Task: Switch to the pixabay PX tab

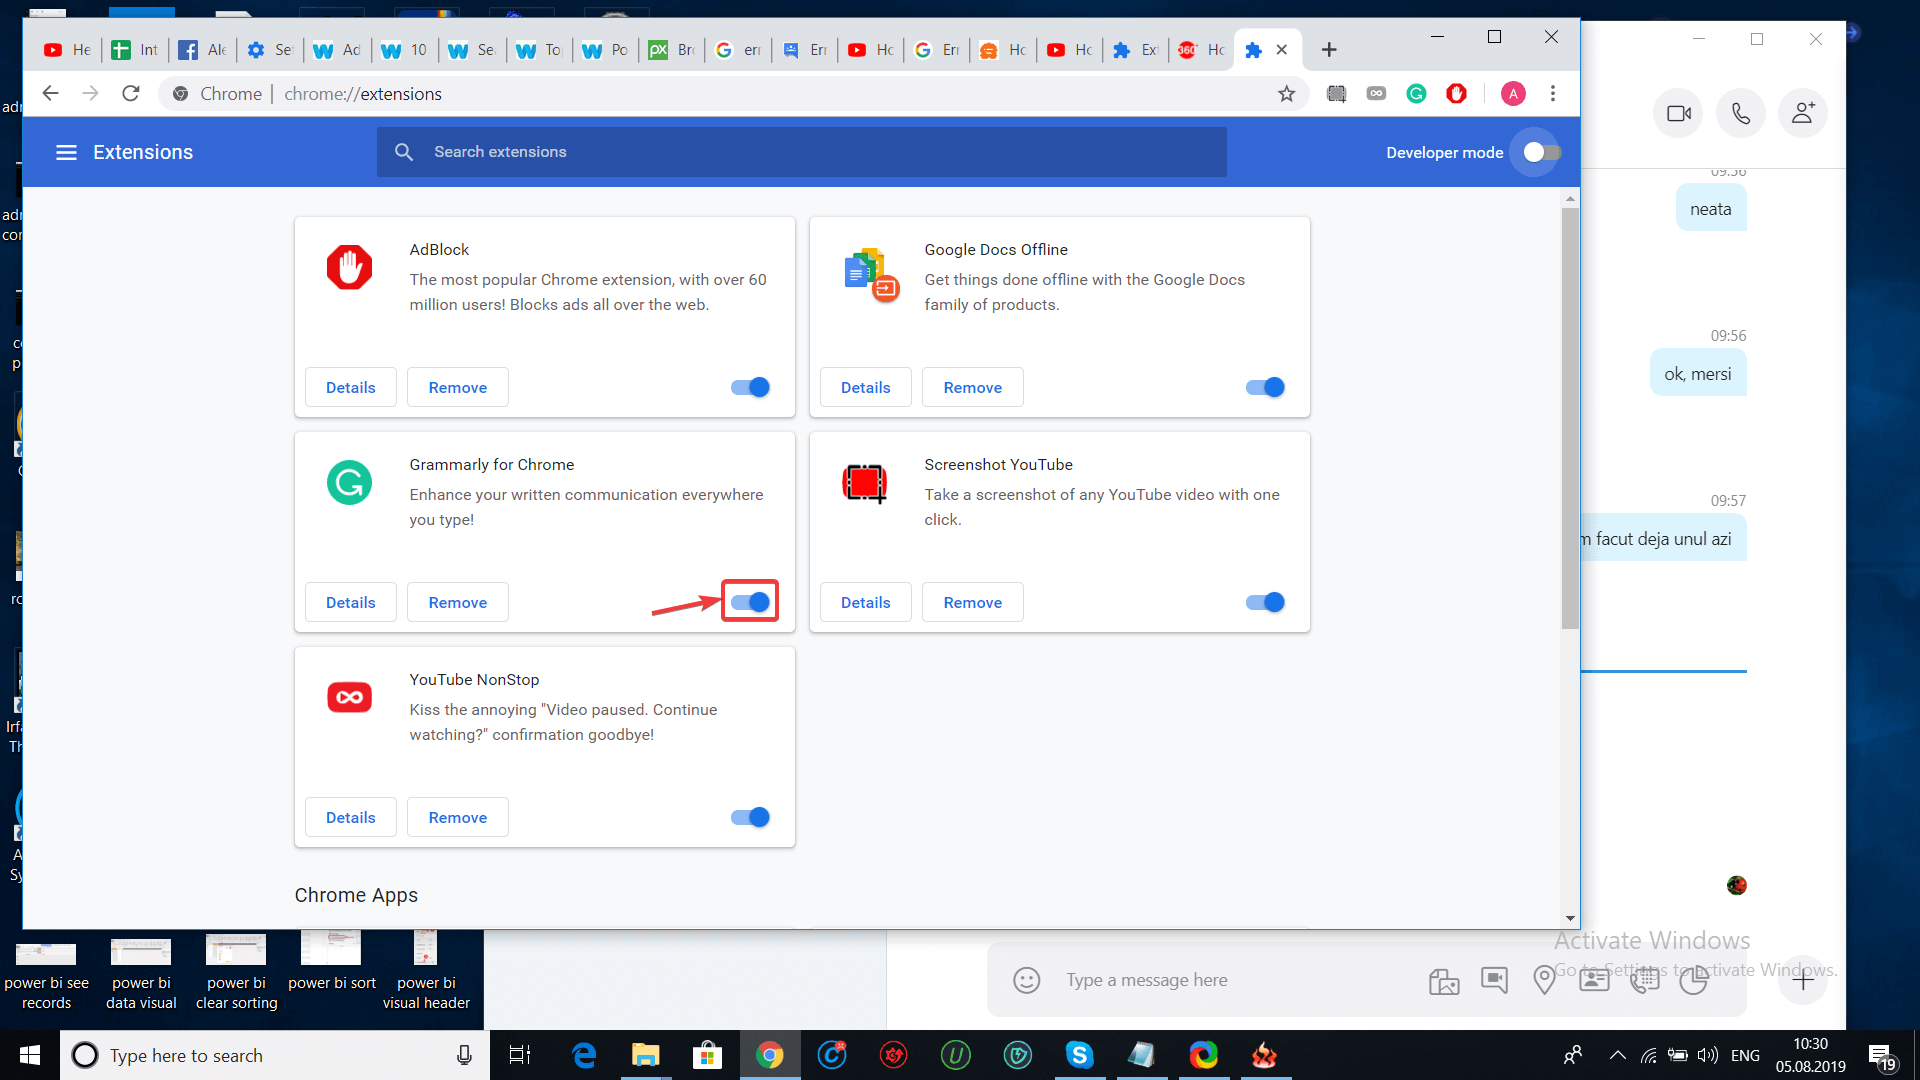Action: [672, 50]
